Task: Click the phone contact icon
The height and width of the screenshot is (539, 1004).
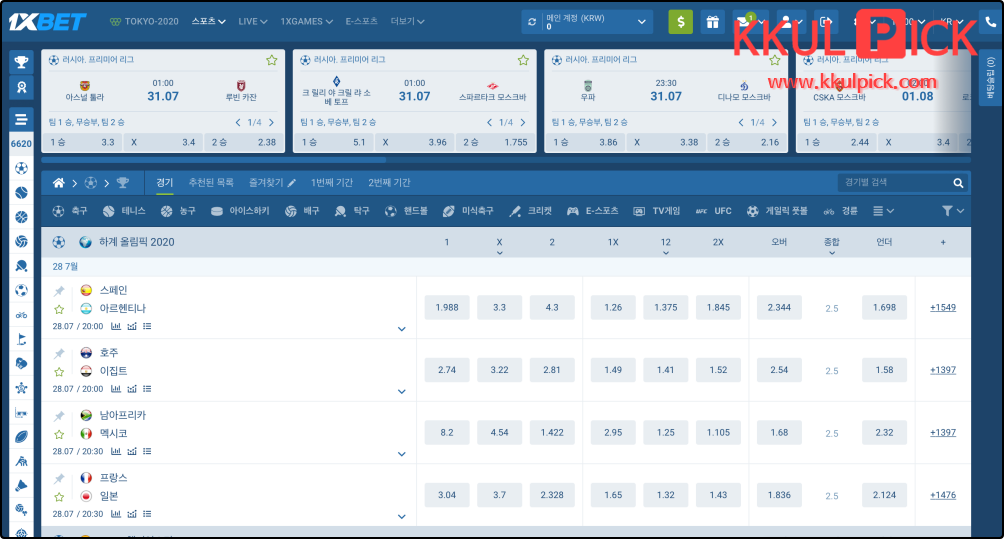Action: point(990,22)
